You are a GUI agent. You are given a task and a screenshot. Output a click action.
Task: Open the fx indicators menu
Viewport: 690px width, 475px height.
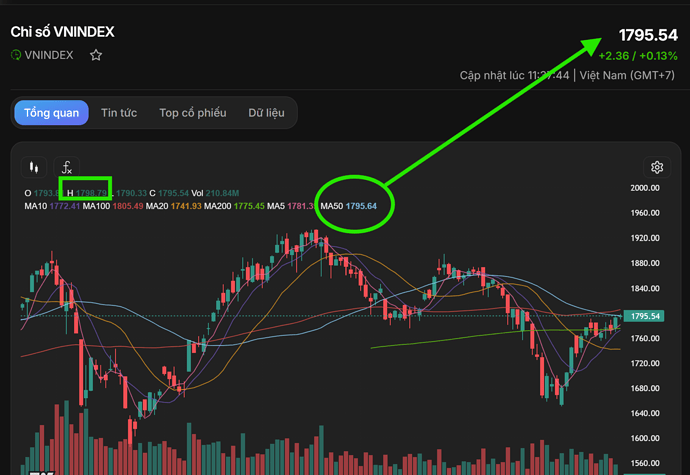pos(66,167)
